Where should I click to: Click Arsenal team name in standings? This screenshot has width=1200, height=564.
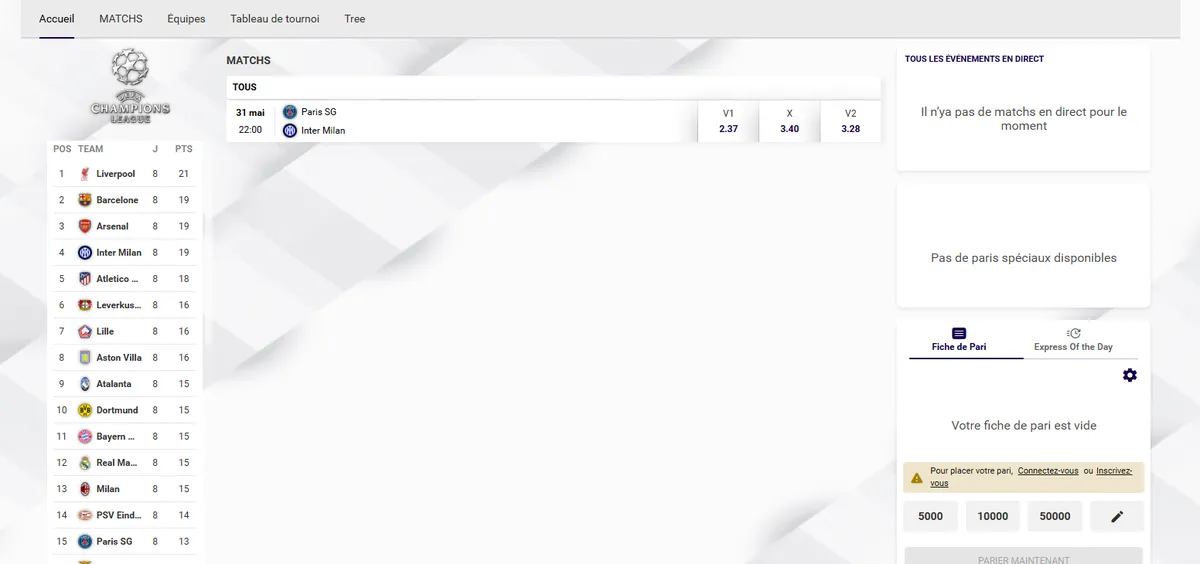[x=113, y=226]
